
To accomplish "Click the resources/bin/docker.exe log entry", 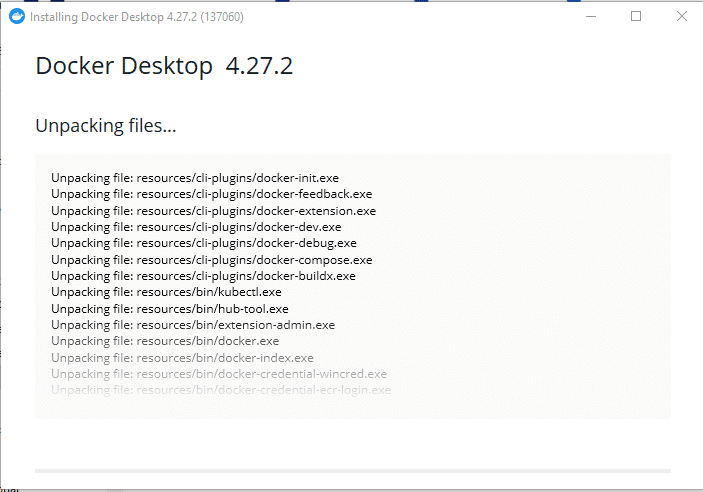I will [x=165, y=341].
